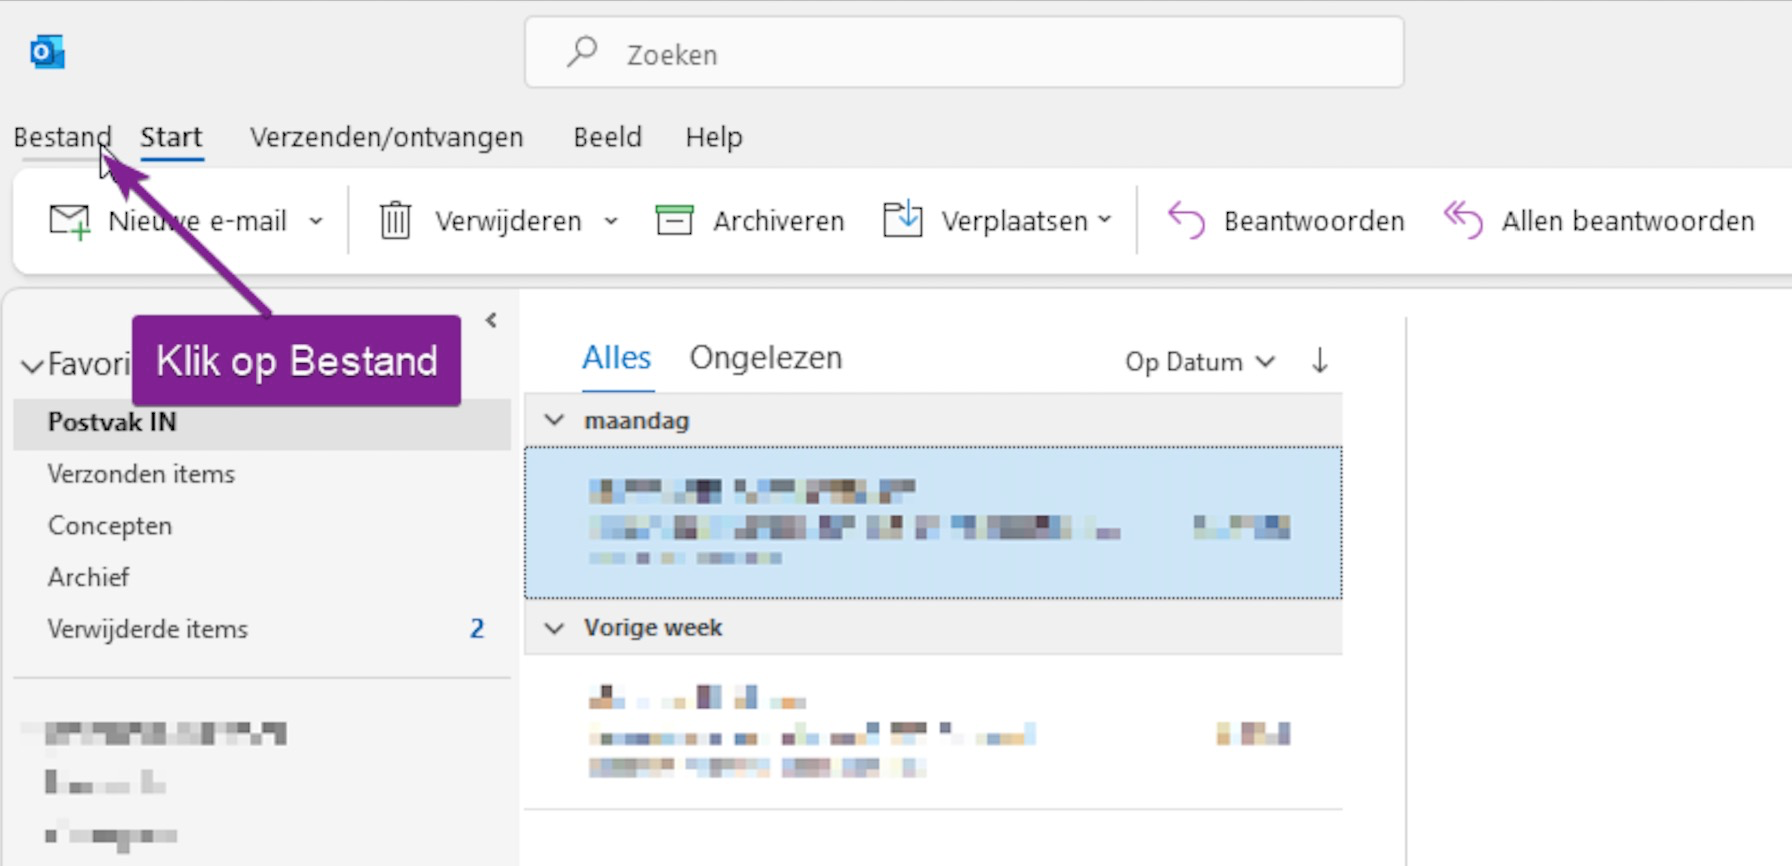This screenshot has width=1792, height=866.
Task: Open the Verwijderen dropdown arrow
Action: (611, 221)
